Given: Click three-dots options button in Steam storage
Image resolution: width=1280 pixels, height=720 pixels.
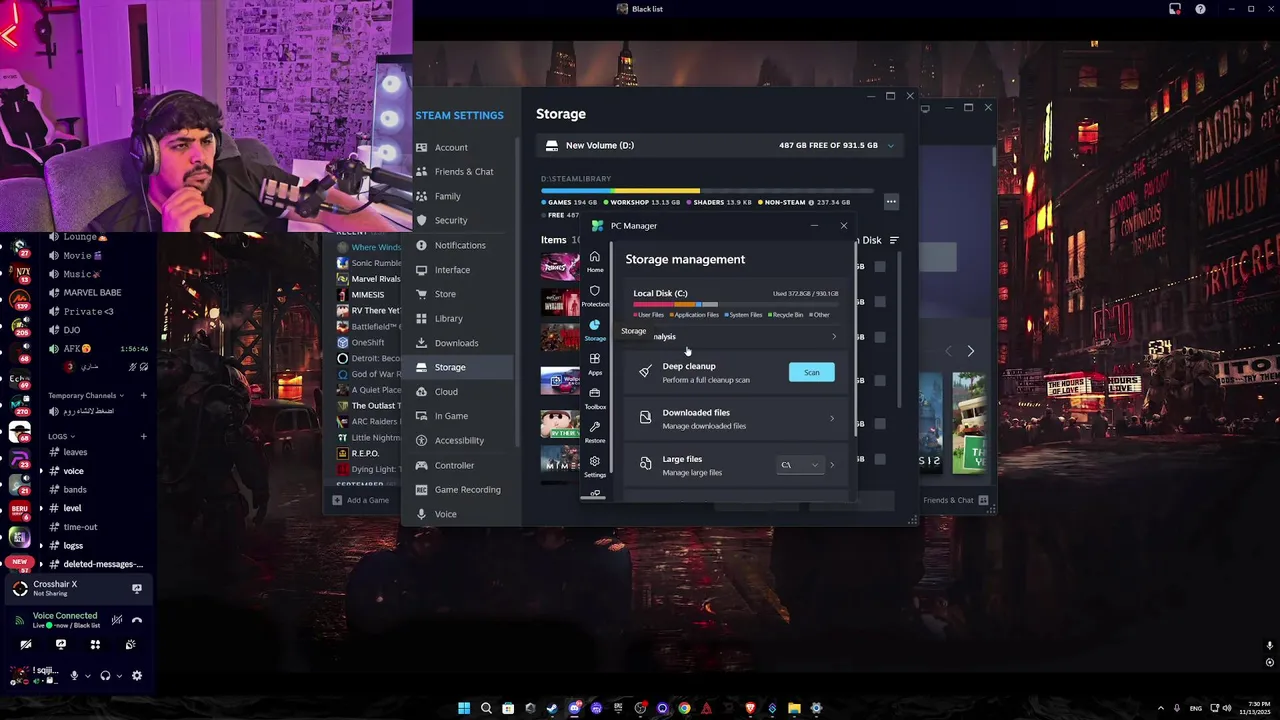Looking at the screenshot, I should (x=891, y=202).
